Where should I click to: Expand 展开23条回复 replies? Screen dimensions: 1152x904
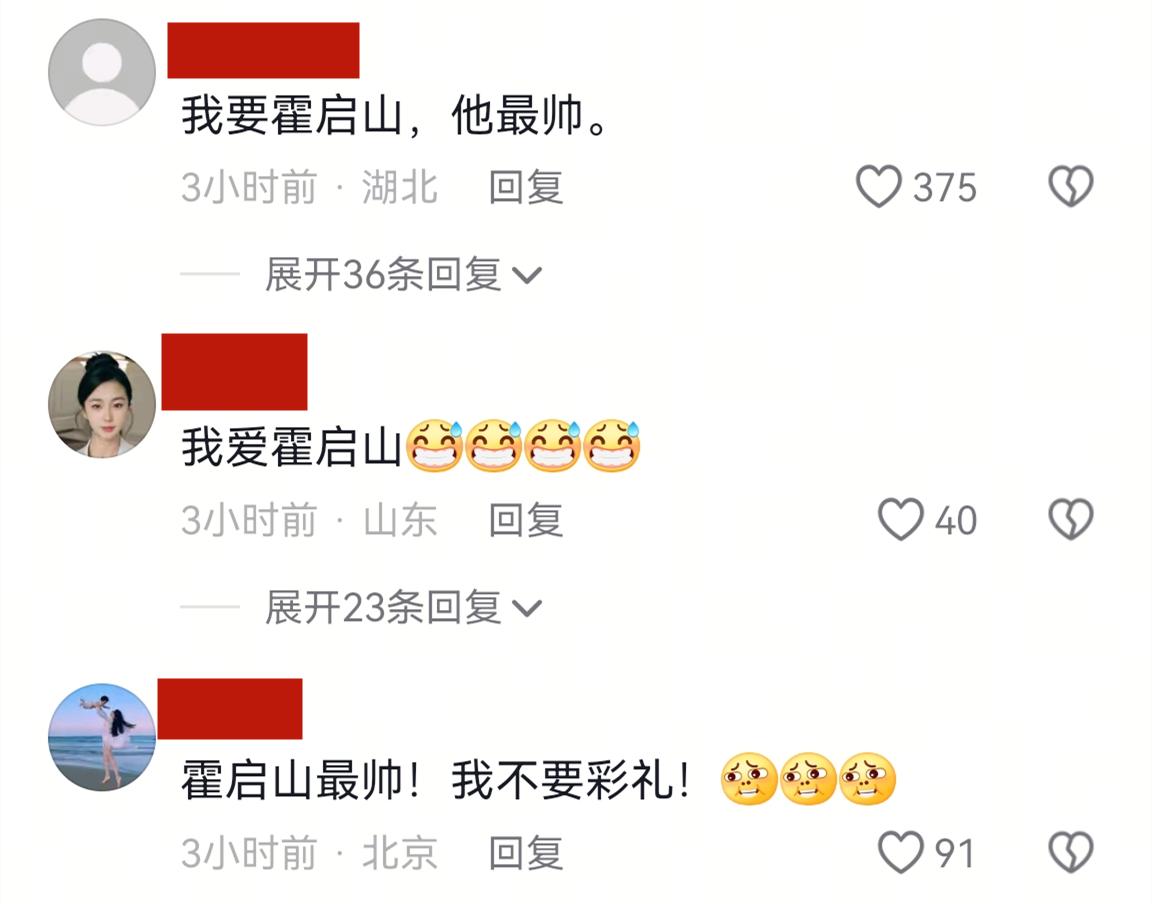click(x=403, y=607)
